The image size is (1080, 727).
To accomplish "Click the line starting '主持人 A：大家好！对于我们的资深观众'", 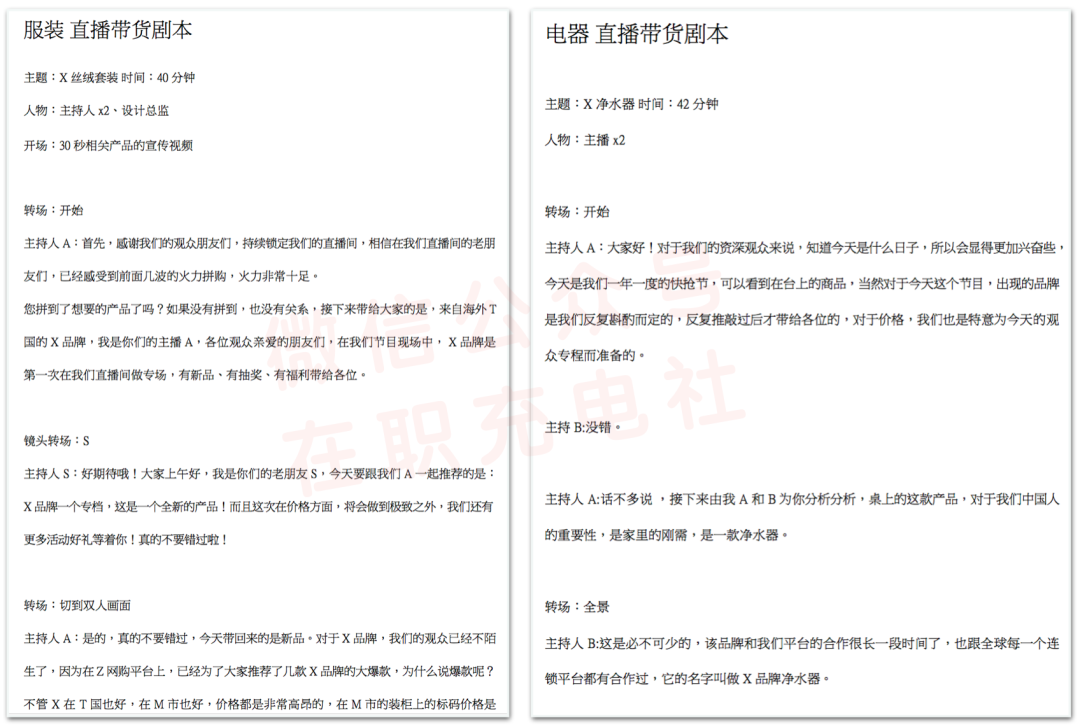I will point(805,247).
